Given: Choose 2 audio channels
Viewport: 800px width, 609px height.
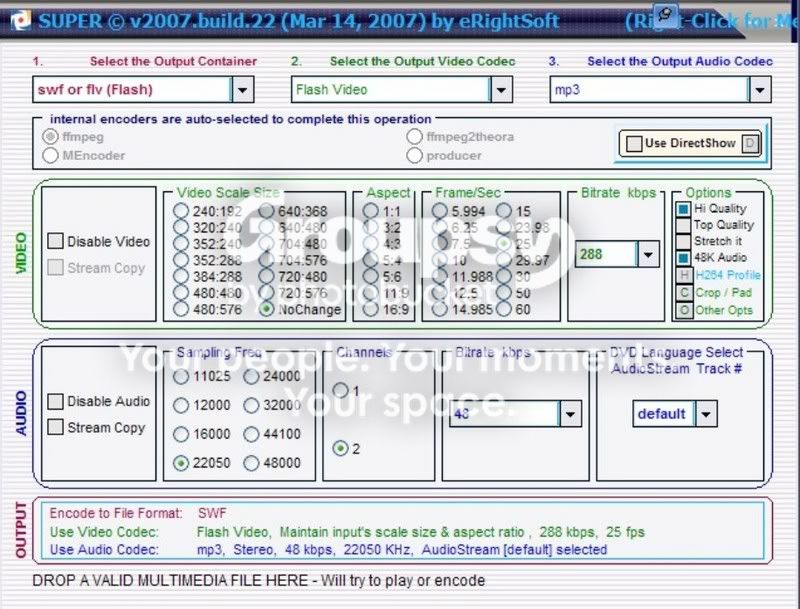Looking at the screenshot, I should (340, 449).
